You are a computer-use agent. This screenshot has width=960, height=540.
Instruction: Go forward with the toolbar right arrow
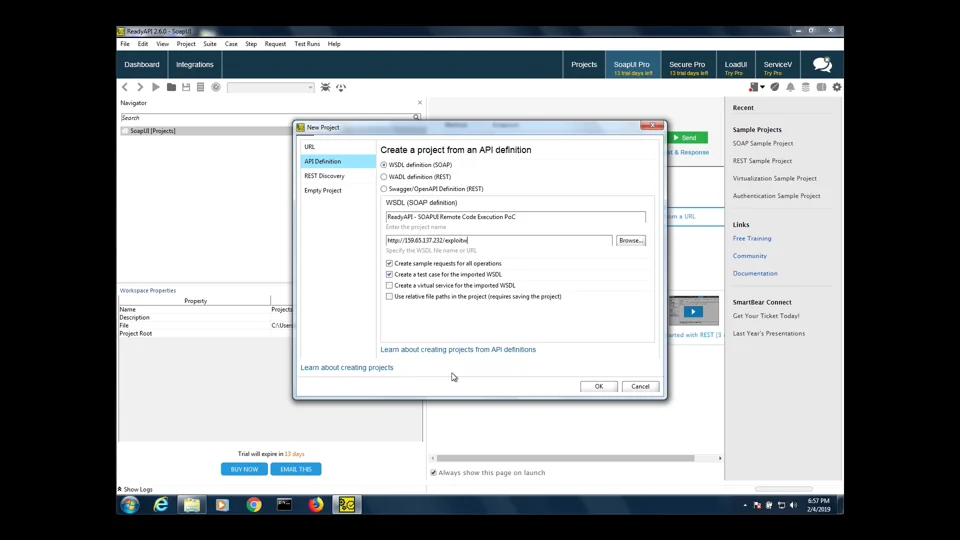click(x=140, y=88)
